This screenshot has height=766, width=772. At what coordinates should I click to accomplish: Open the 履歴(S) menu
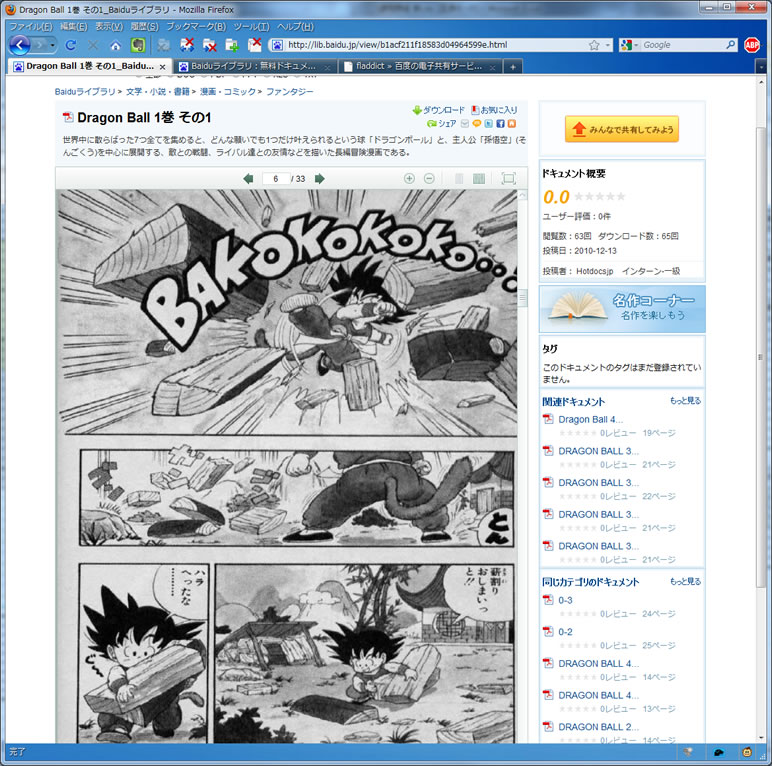tap(145, 27)
